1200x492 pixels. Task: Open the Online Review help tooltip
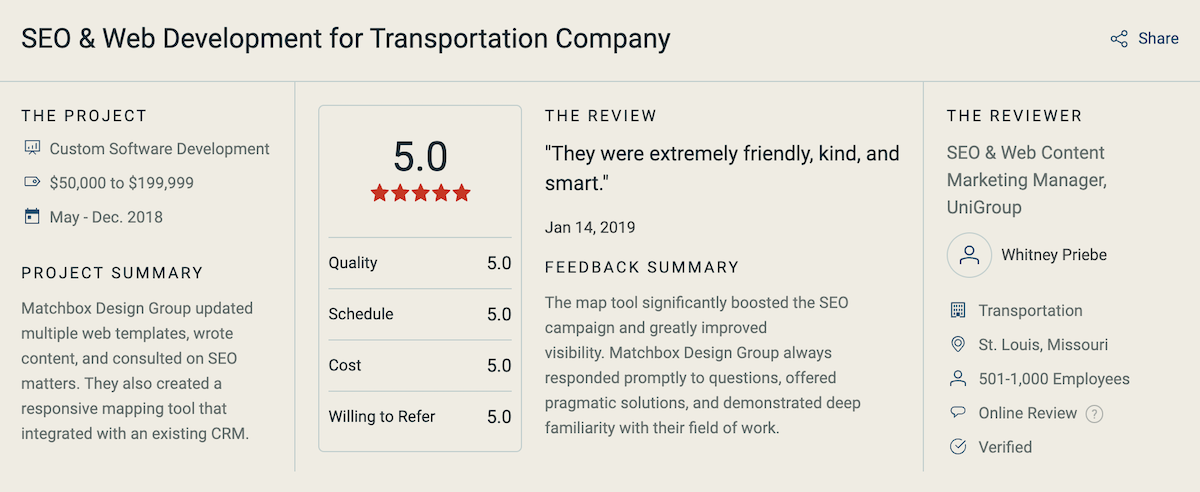[1094, 413]
